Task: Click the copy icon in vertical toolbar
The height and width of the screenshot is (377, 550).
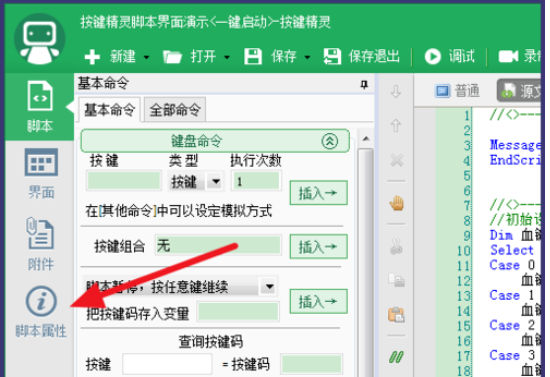Action: tap(396, 280)
